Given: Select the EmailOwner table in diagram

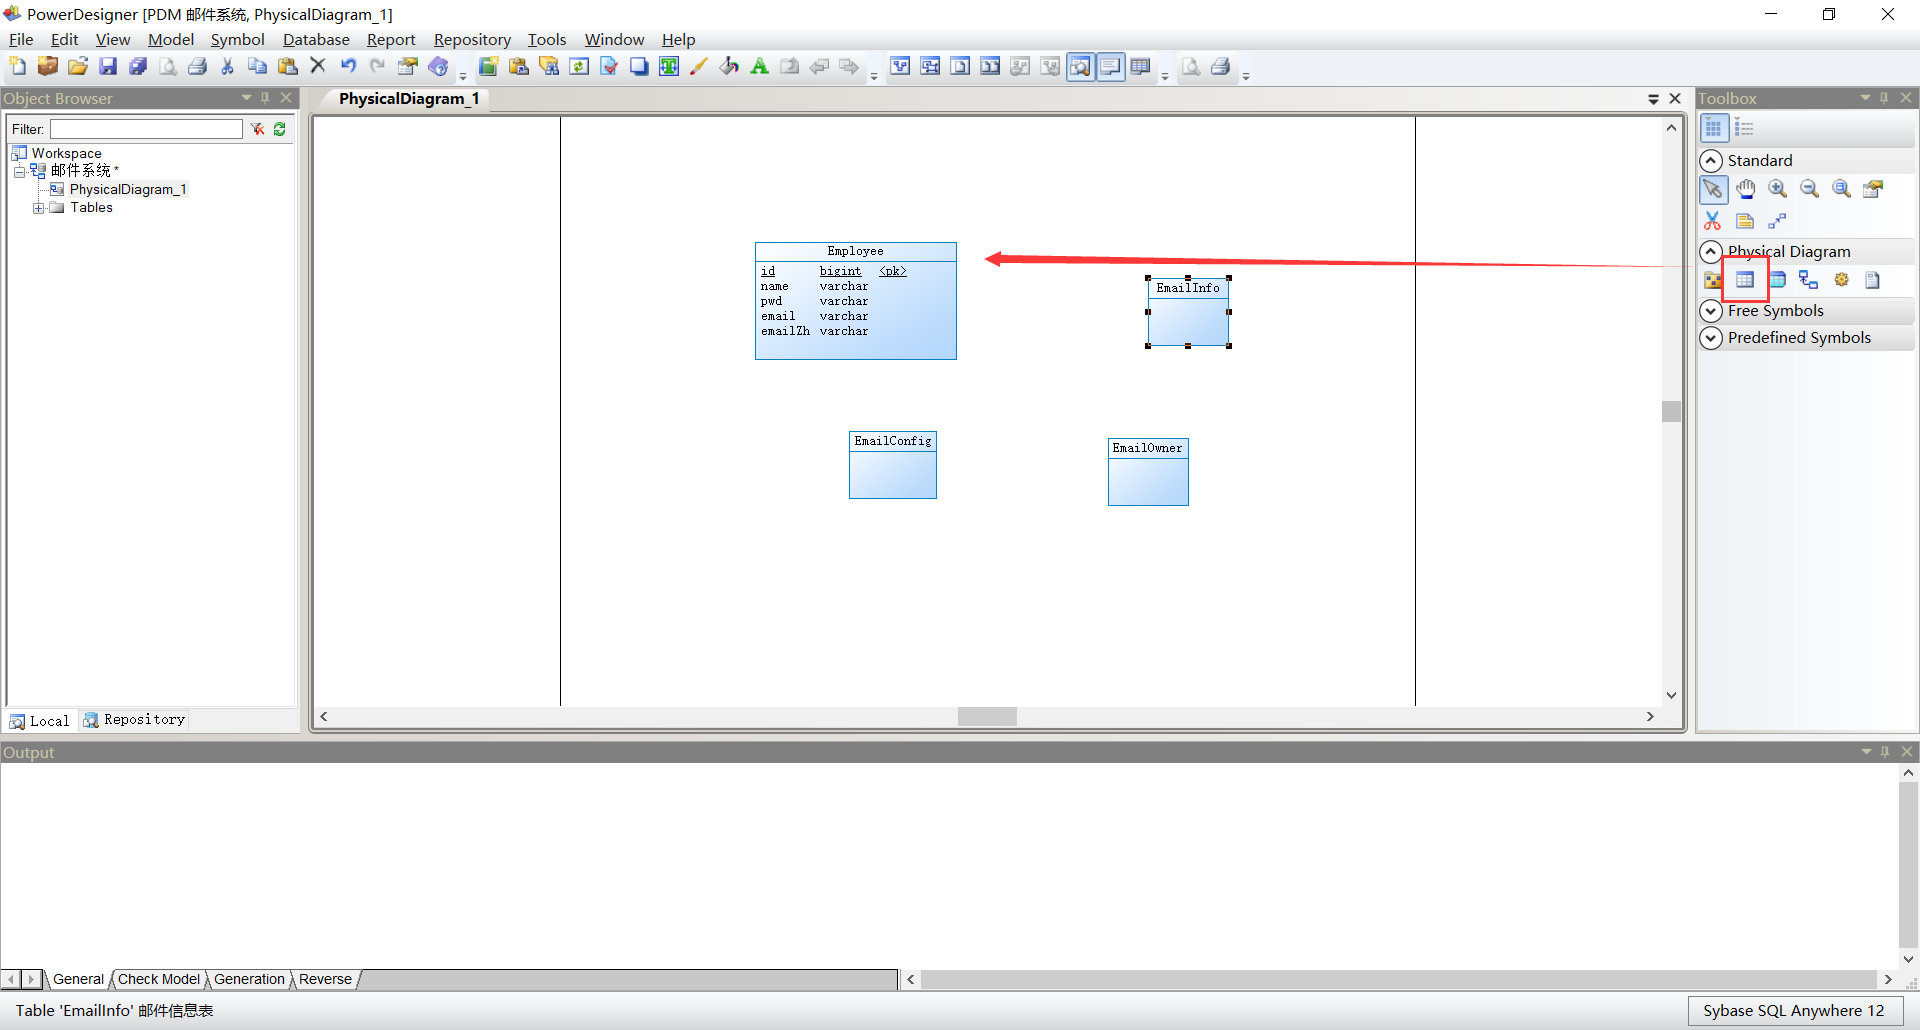Looking at the screenshot, I should [1148, 472].
